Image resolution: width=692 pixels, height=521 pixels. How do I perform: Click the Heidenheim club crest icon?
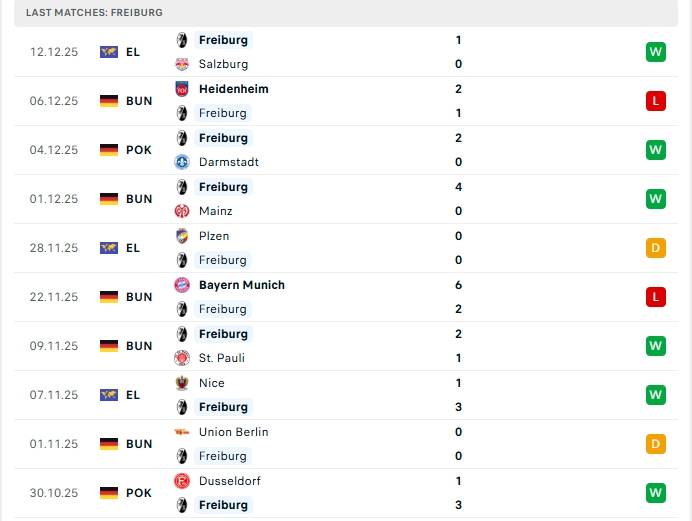pyautogui.click(x=182, y=89)
